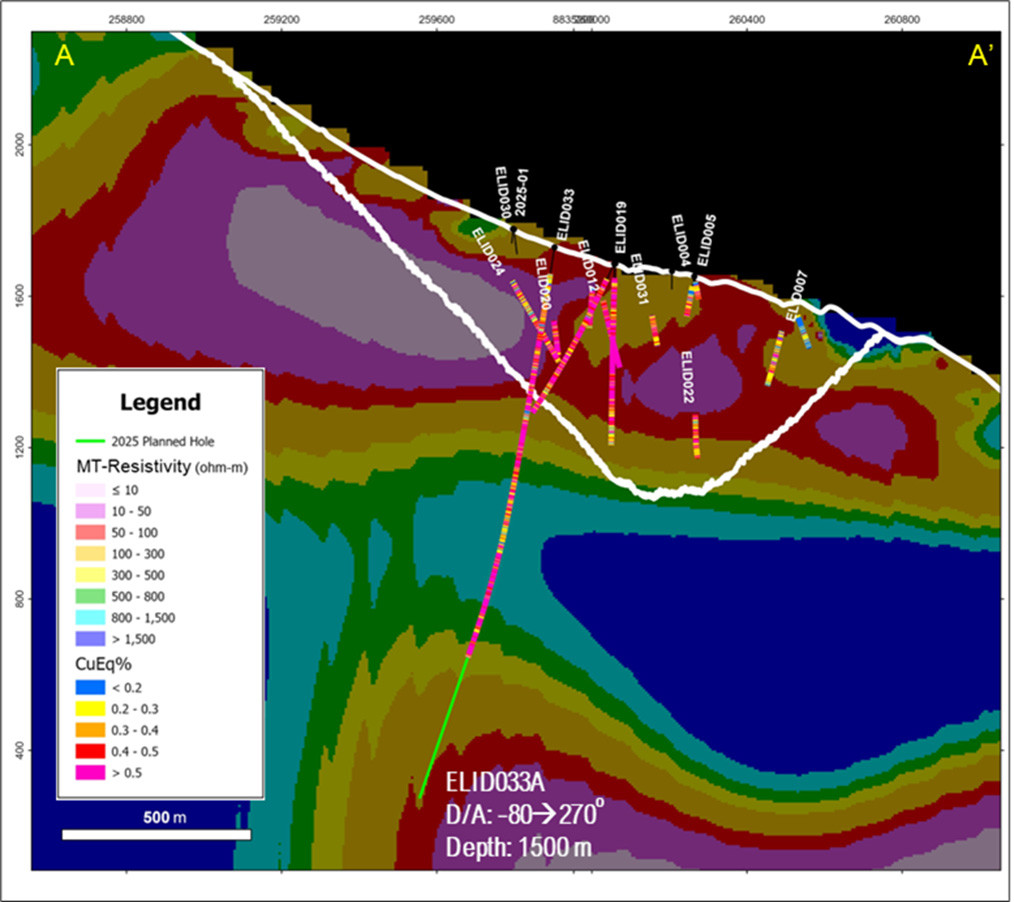Screen dimensions: 1014x902
Task: Click the blue < 0.2 CuEq swatch
Action: point(91,688)
